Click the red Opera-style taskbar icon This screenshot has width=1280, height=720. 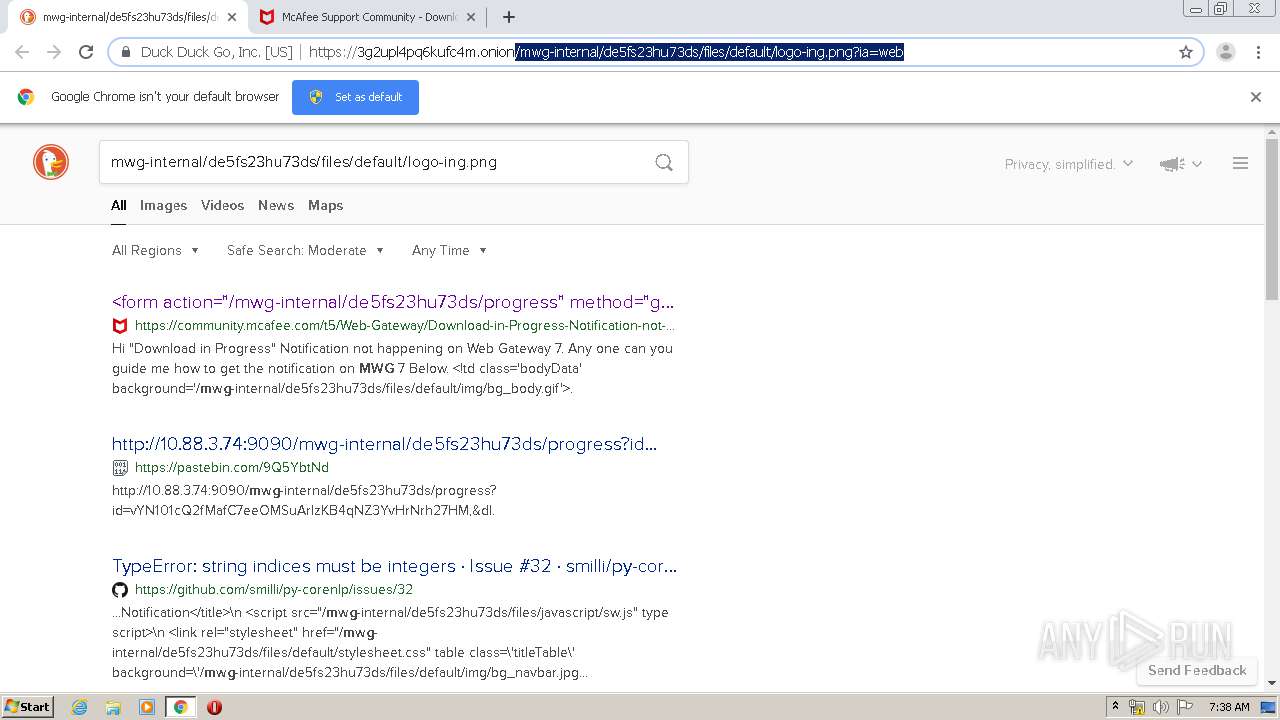(214, 707)
